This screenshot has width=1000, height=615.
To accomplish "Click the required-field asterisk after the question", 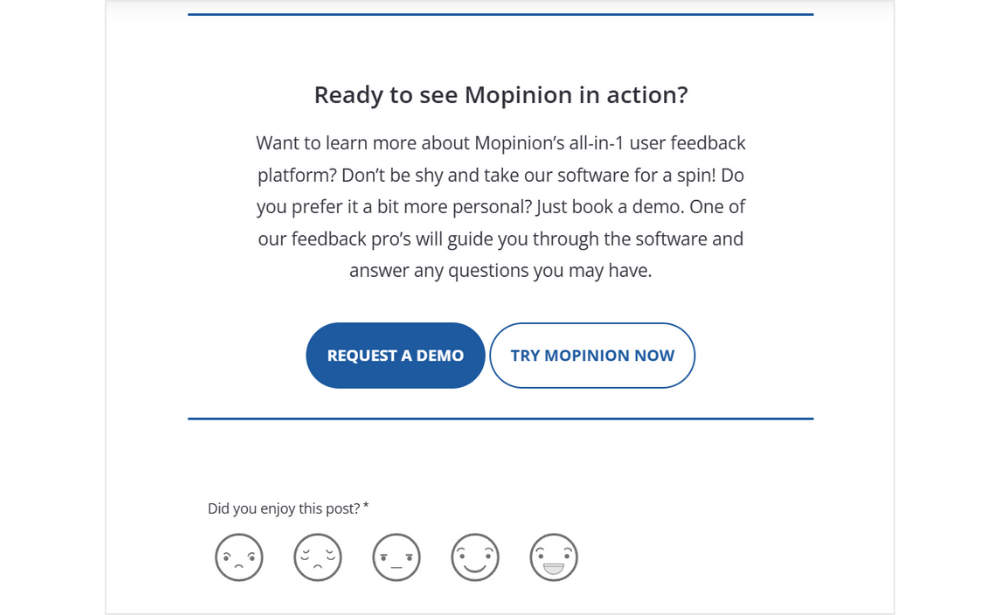I will point(366,506).
